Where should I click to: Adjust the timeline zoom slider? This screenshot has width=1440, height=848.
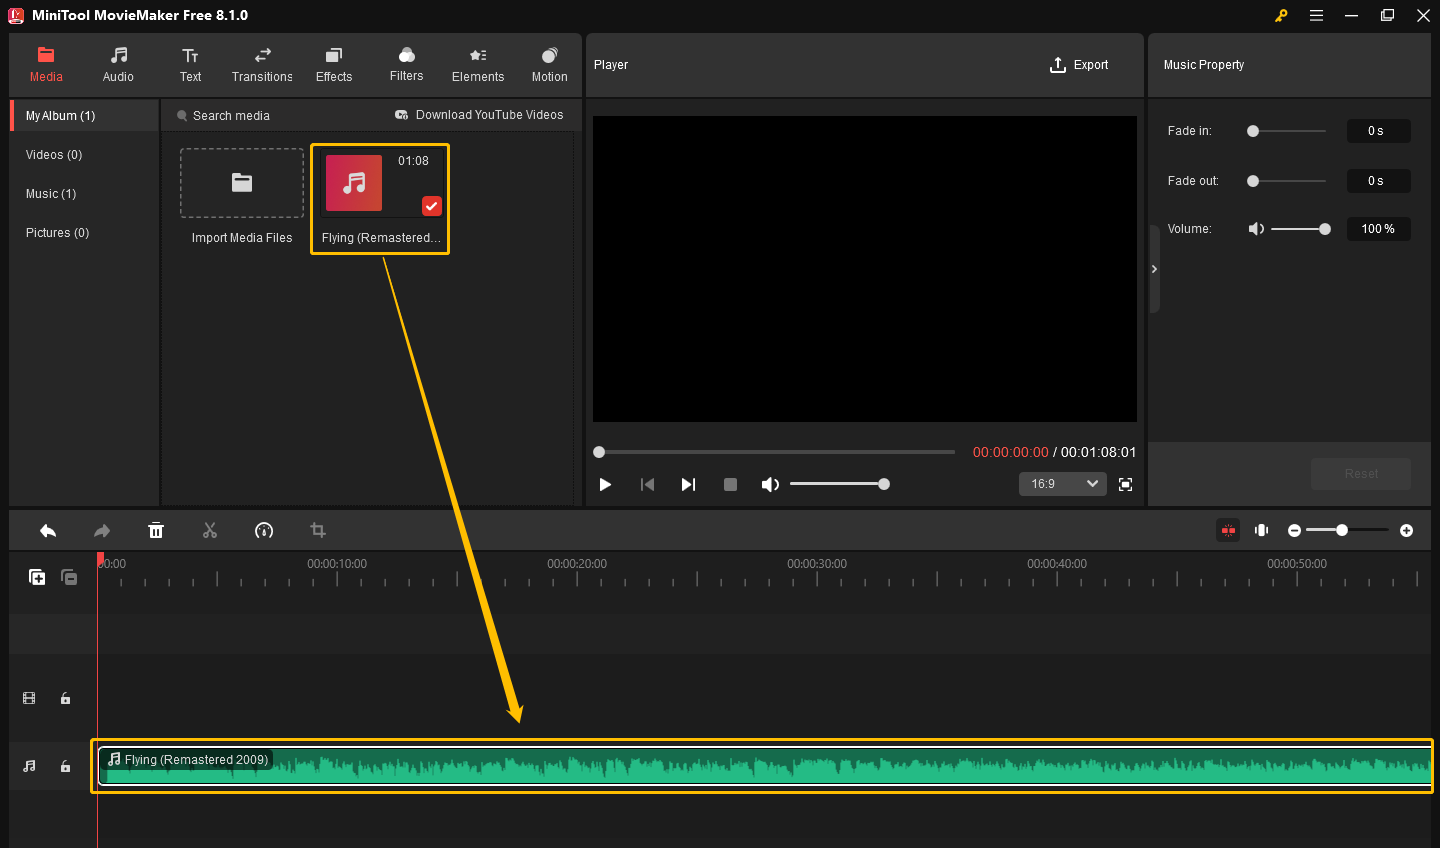[x=1347, y=530]
